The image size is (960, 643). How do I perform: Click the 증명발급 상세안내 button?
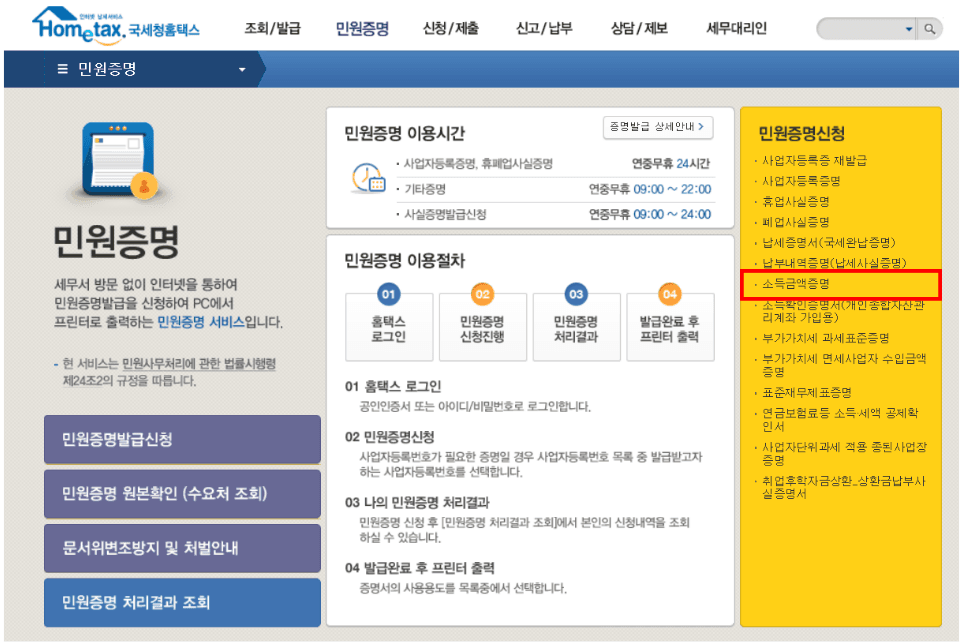tap(655, 128)
